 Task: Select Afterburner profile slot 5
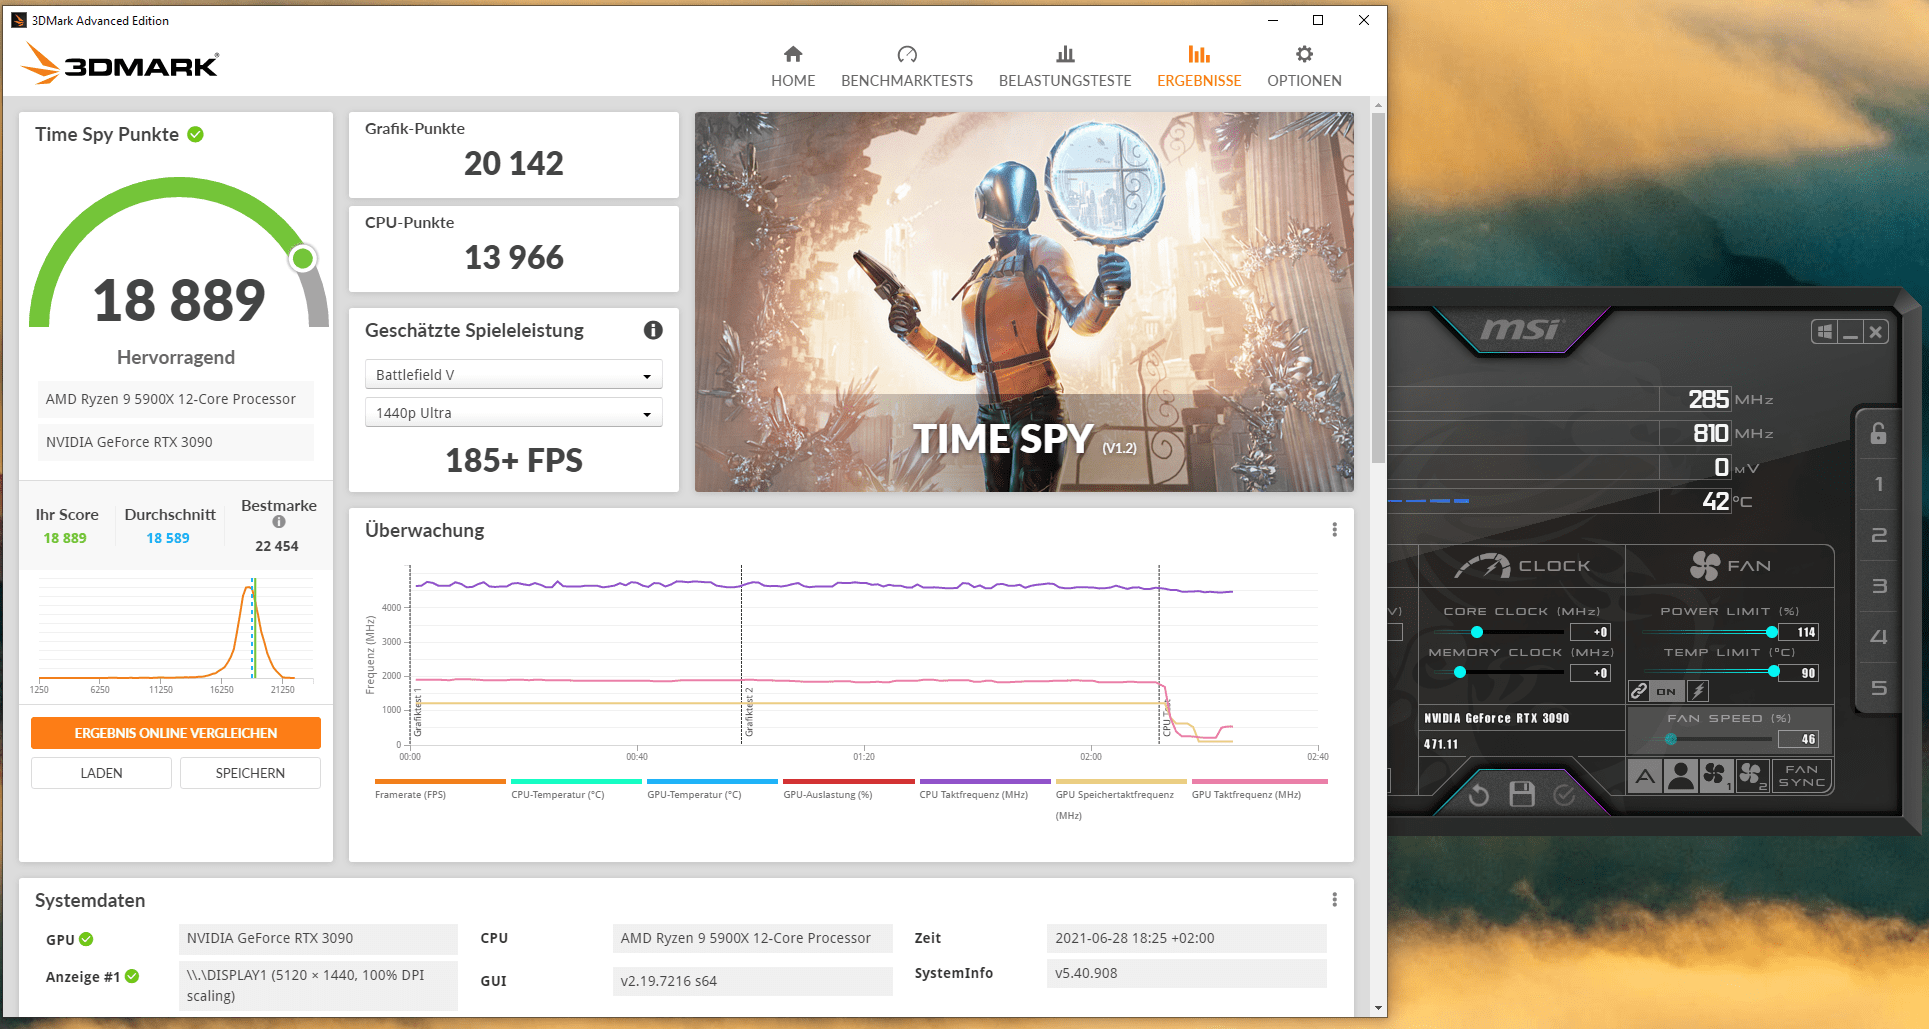pos(1878,688)
